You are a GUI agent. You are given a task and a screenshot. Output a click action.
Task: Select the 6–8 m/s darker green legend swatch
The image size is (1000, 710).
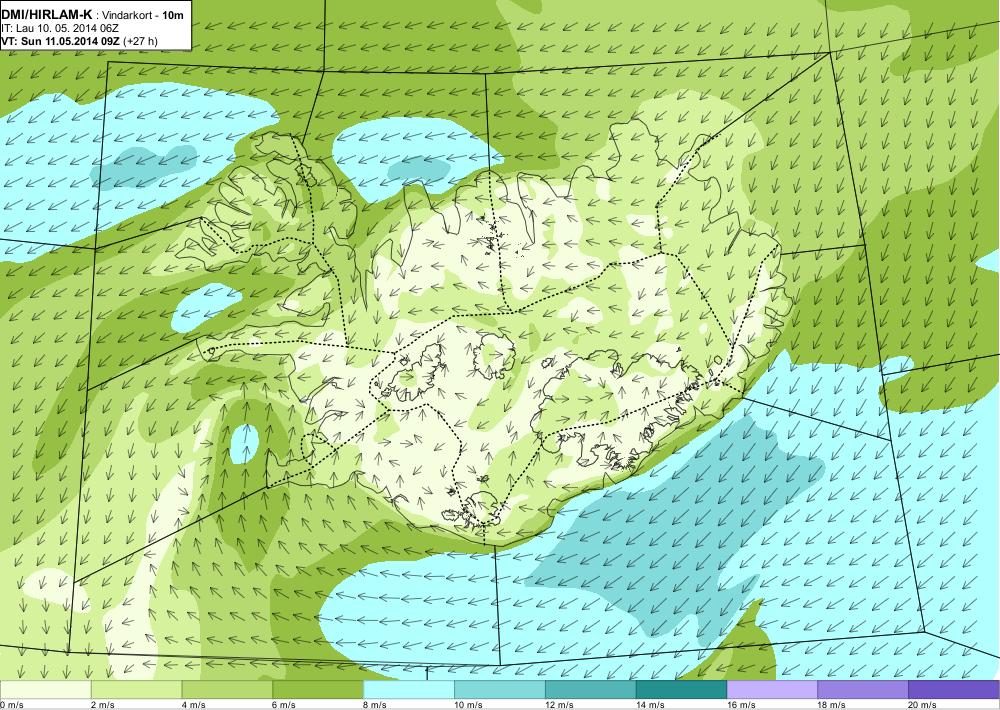(x=318, y=690)
